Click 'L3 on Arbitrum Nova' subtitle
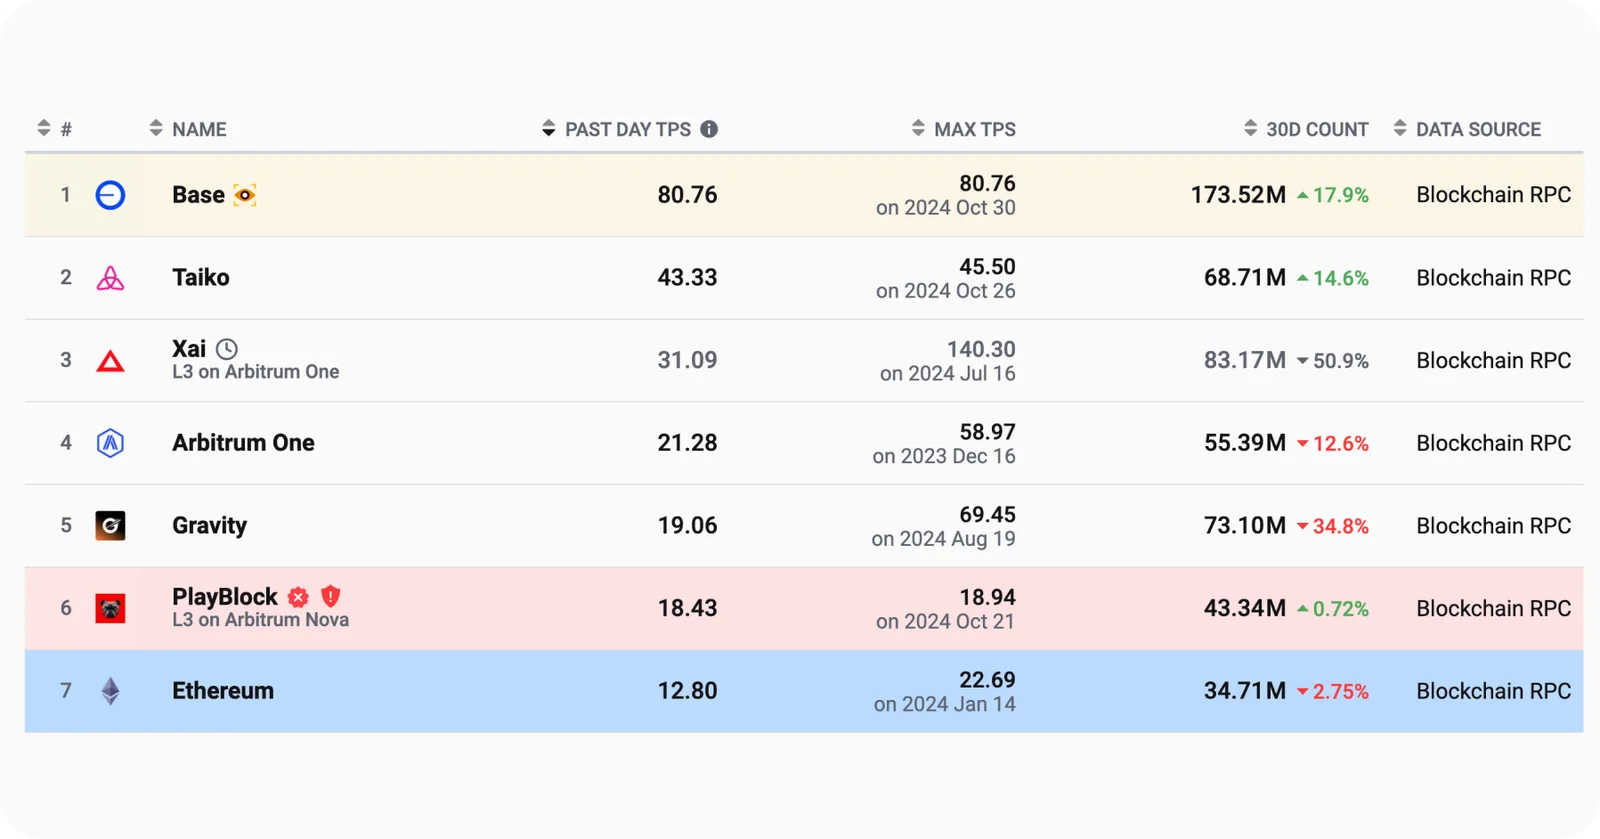The image size is (1600, 839). 260,620
